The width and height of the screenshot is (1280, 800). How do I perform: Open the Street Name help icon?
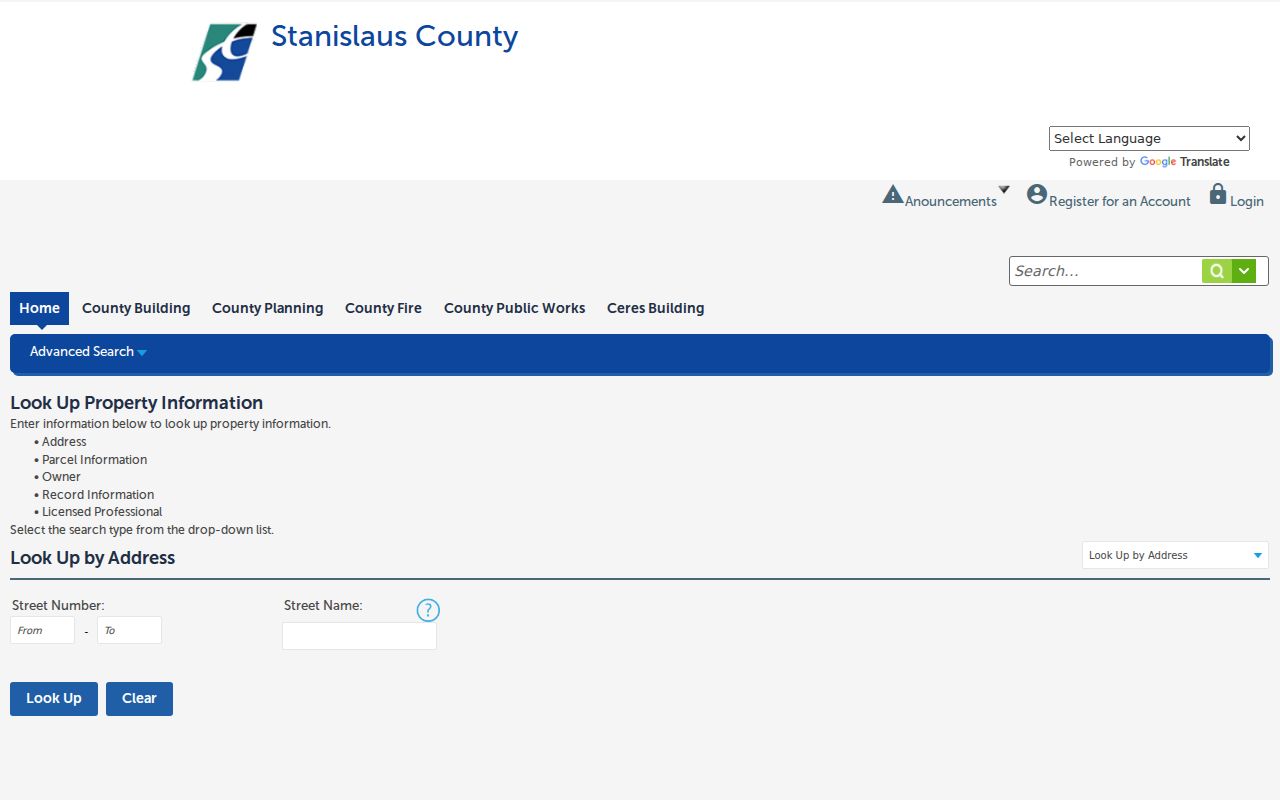pyautogui.click(x=428, y=610)
